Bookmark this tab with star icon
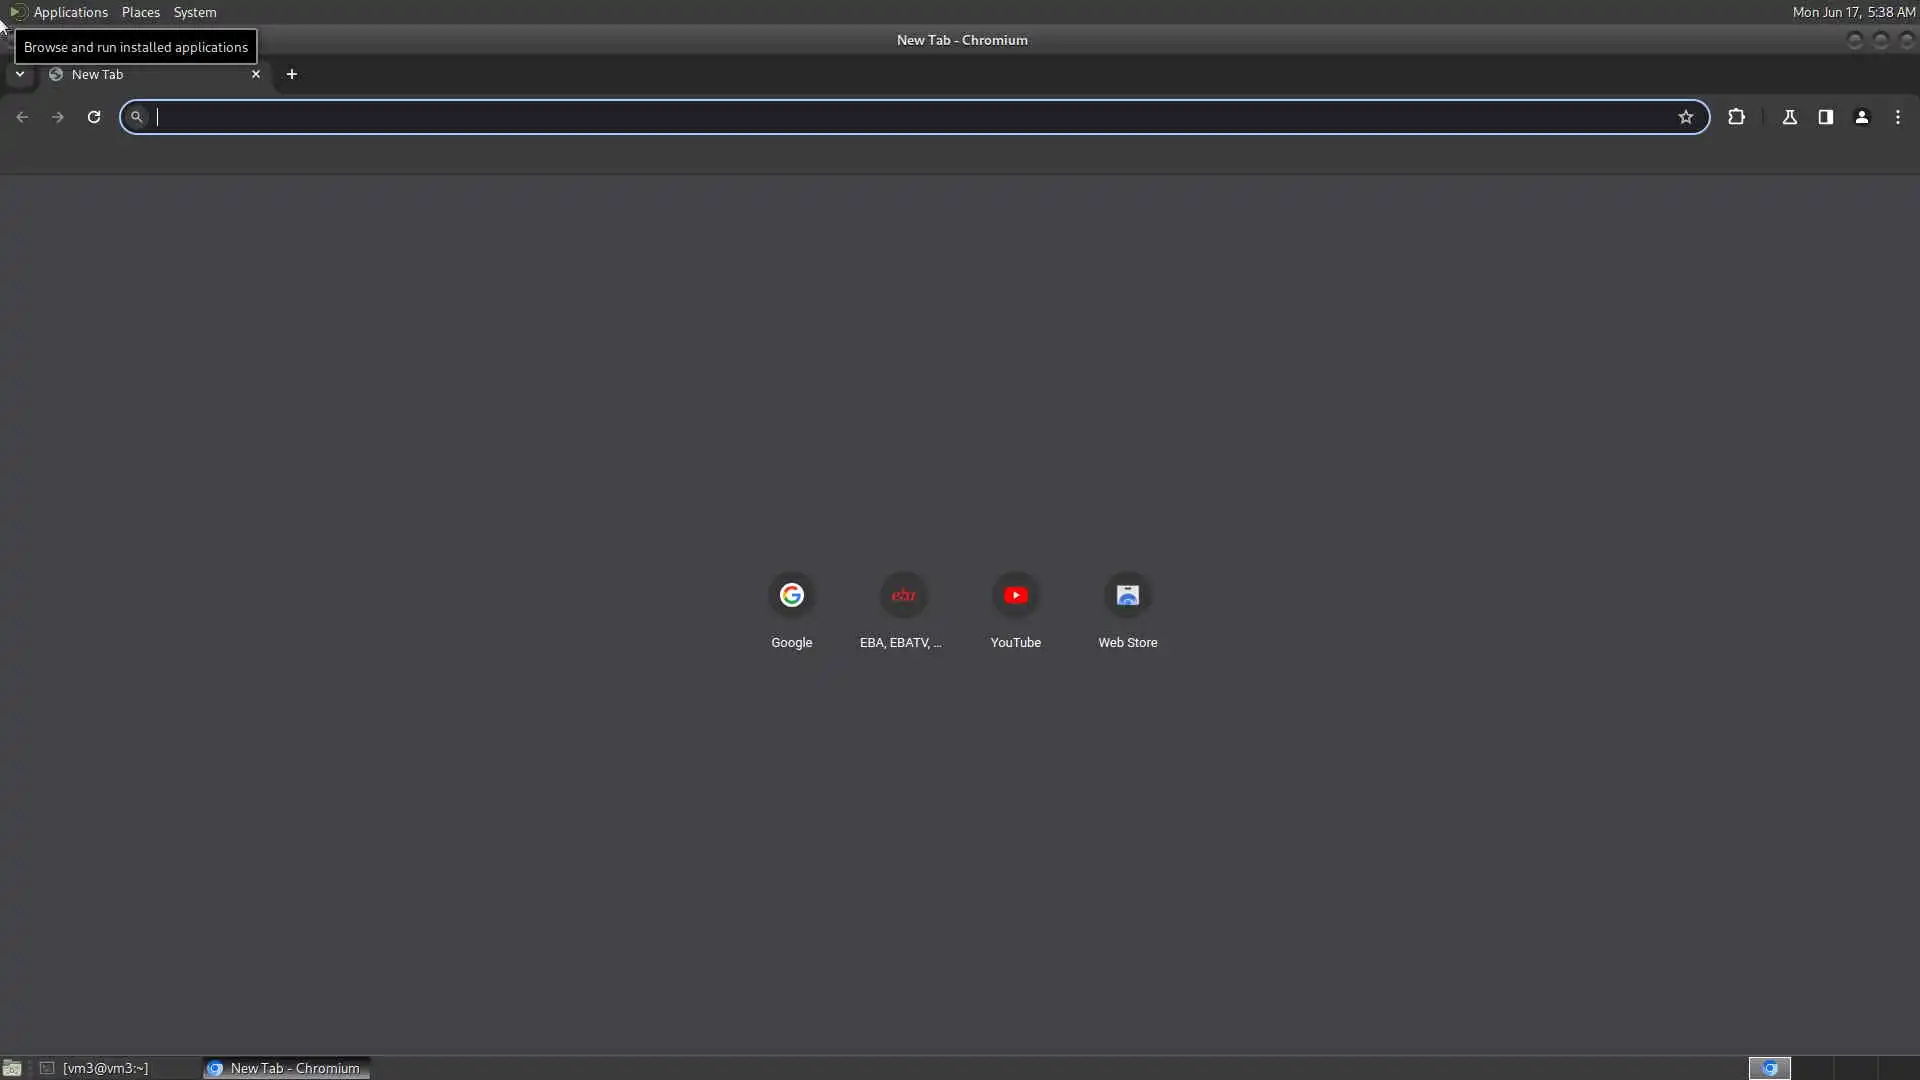 pos(1686,117)
